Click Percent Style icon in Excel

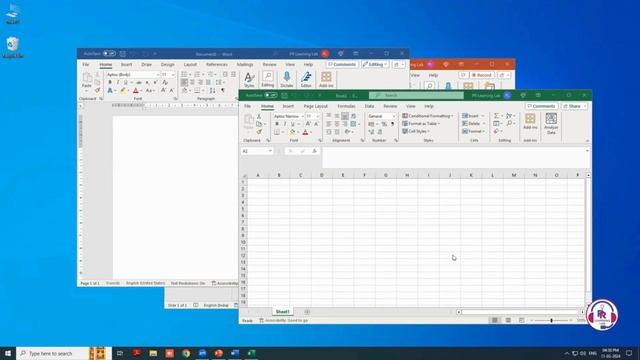click(384, 124)
